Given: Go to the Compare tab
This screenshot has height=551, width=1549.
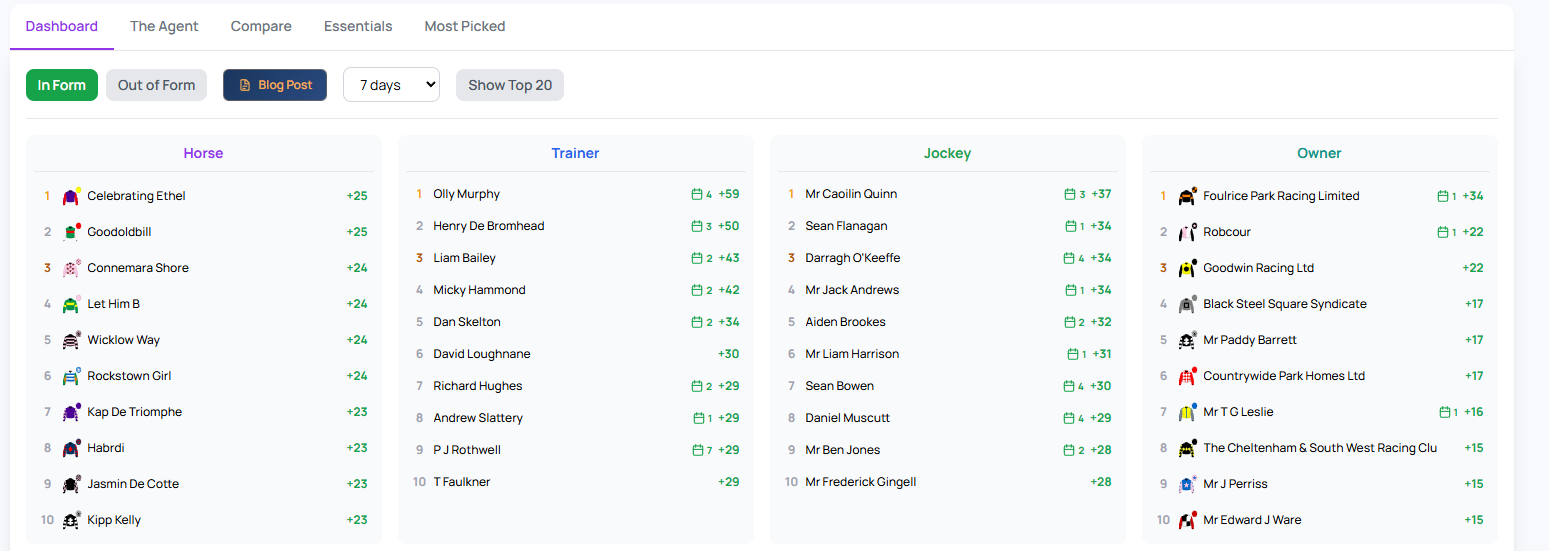Looking at the screenshot, I should tap(261, 26).
